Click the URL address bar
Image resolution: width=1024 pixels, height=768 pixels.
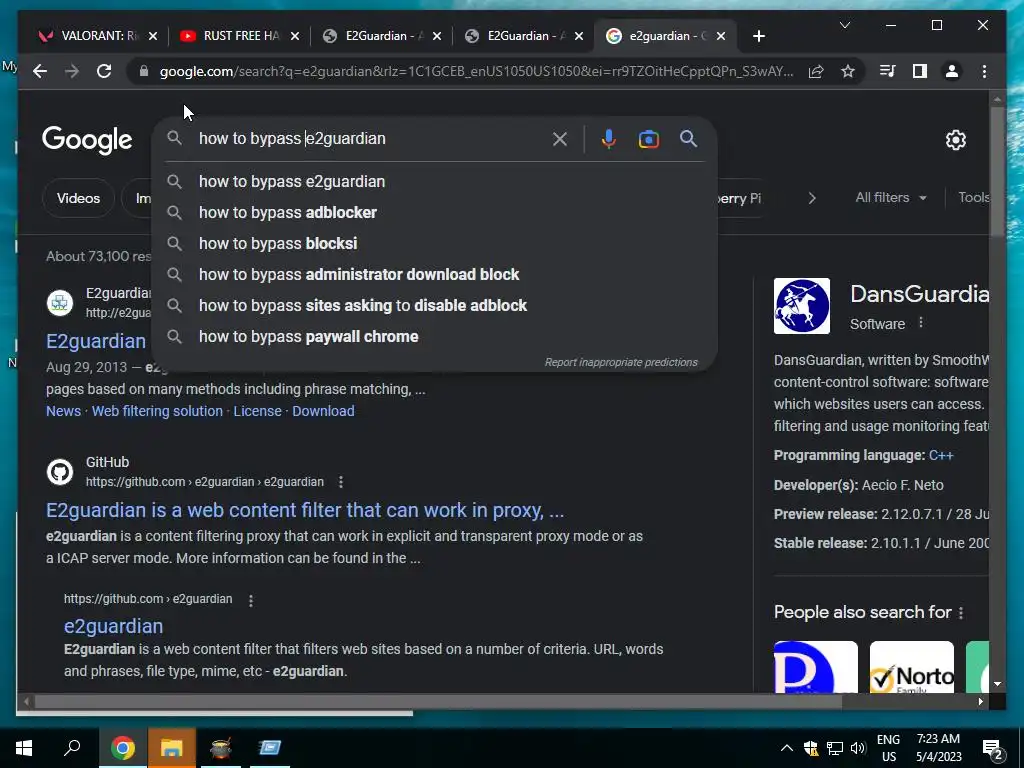click(x=477, y=71)
